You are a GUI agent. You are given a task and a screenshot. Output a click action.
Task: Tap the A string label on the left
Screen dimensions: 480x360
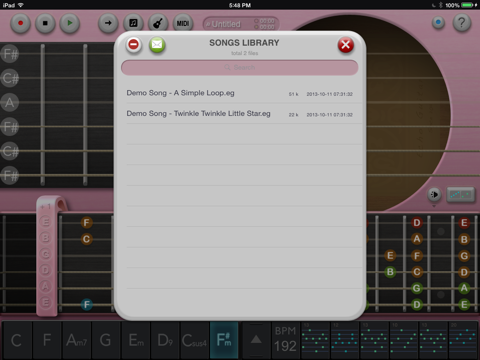pyautogui.click(x=10, y=102)
